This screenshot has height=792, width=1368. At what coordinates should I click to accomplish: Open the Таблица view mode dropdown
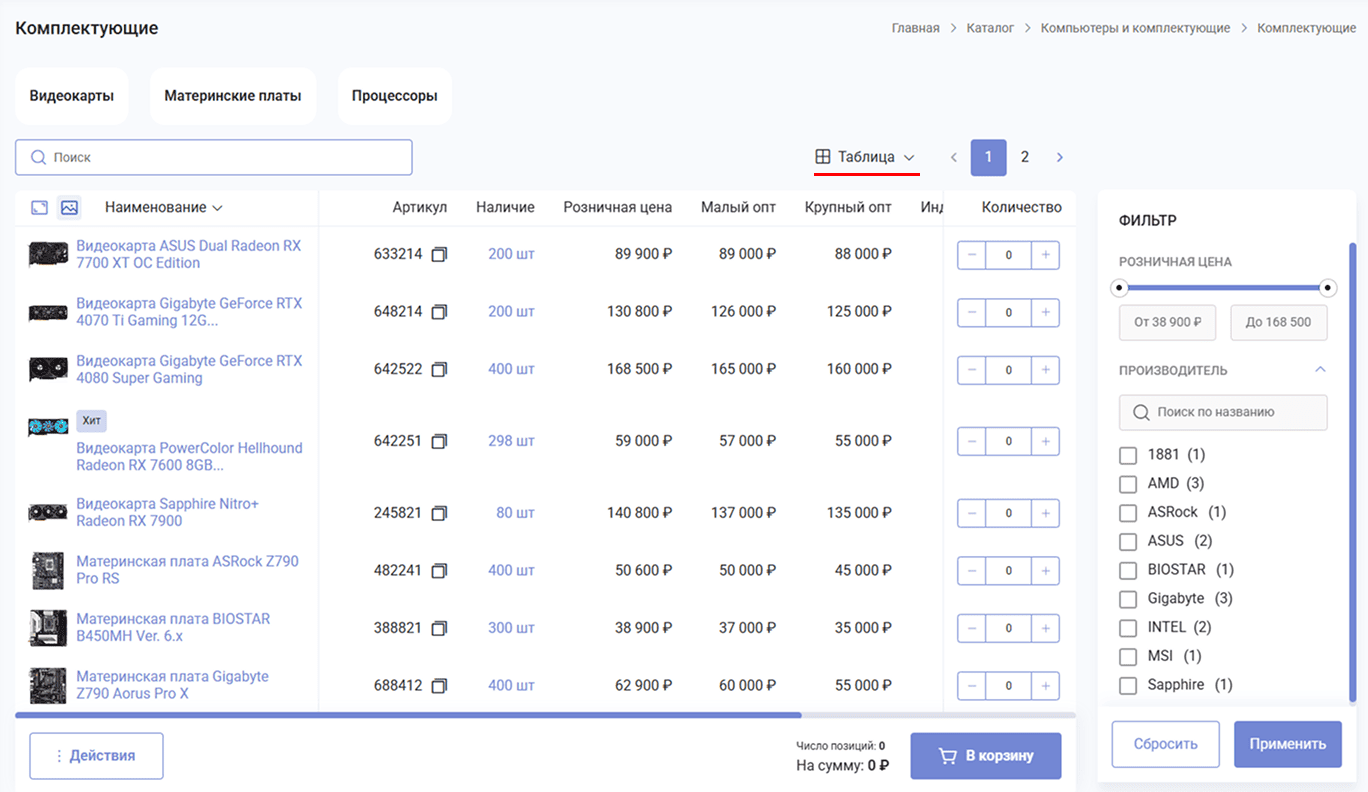(x=866, y=157)
